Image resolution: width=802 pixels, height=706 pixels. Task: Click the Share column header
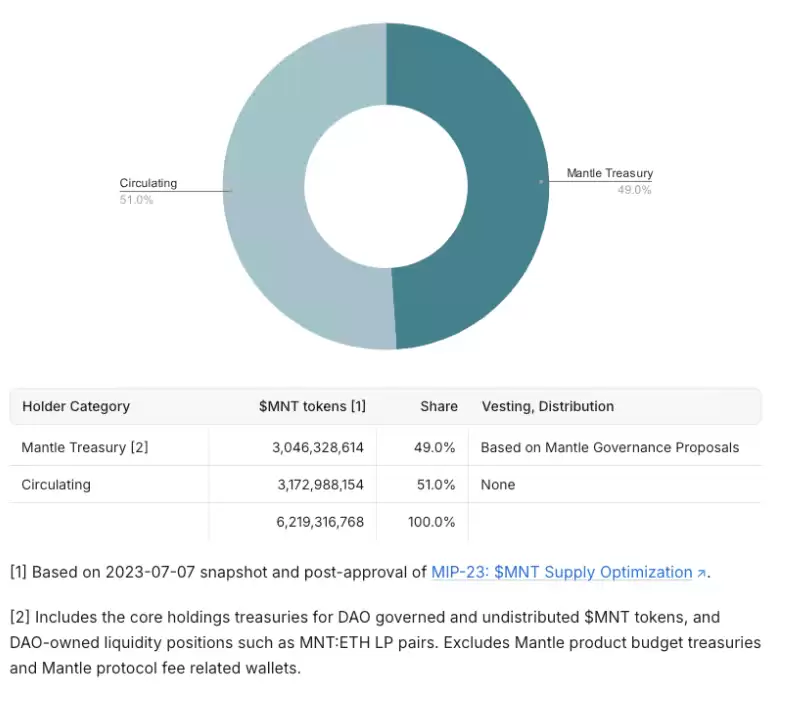(x=438, y=406)
